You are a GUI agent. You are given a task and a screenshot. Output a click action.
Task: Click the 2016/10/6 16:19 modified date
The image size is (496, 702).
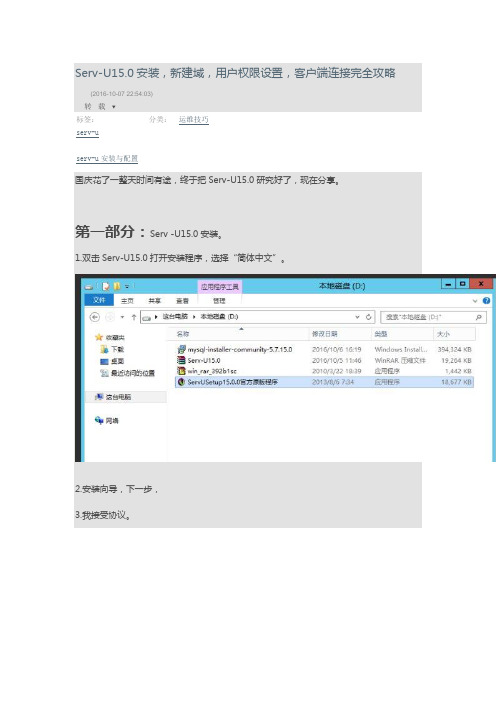tap(337, 349)
